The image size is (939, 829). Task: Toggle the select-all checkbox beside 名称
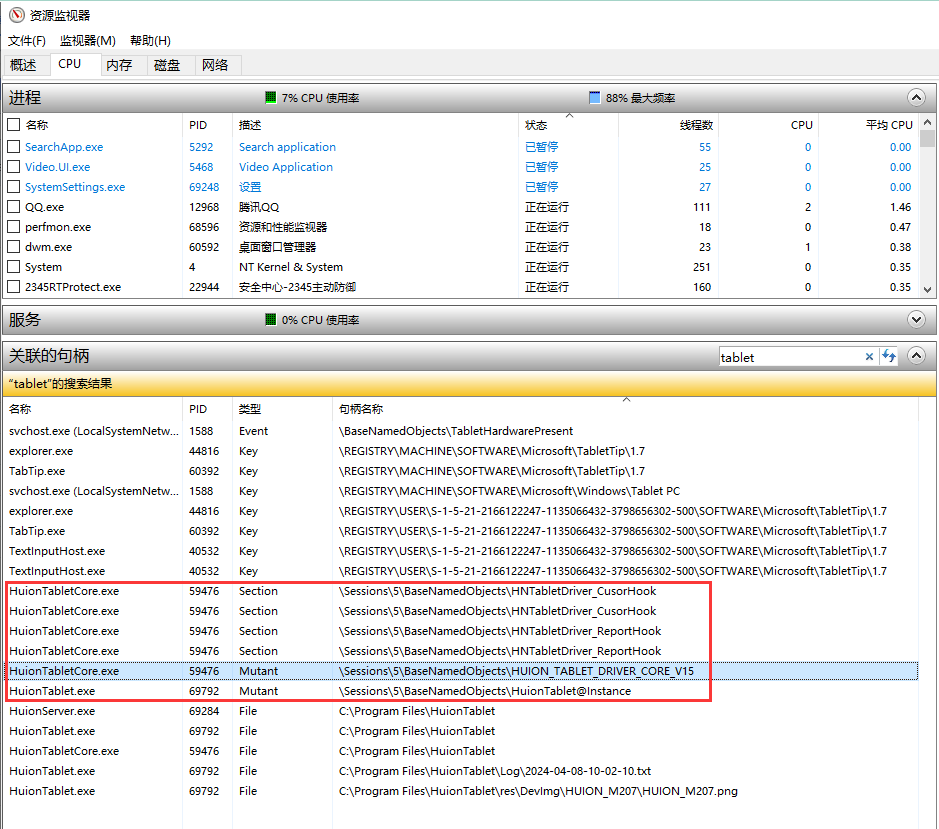(x=13, y=125)
